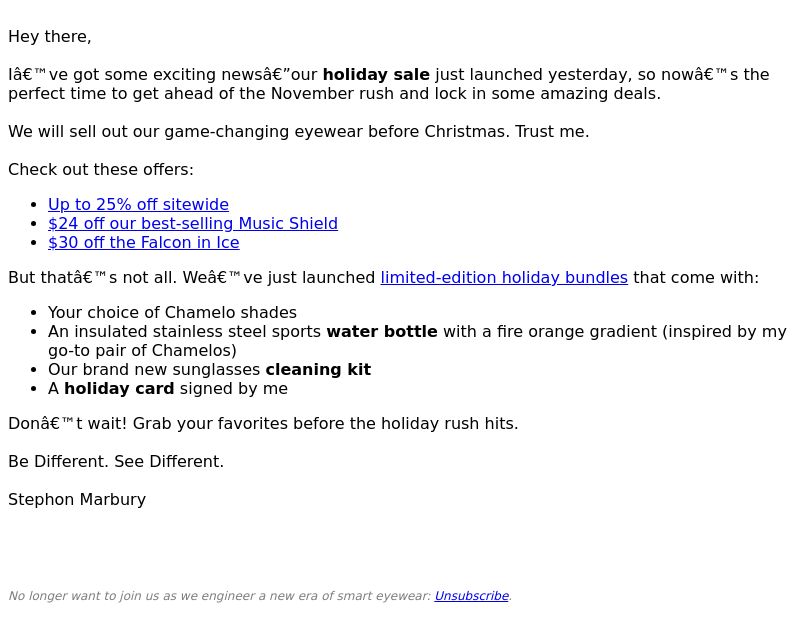Click the bold "holiday sale" text

(x=376, y=74)
